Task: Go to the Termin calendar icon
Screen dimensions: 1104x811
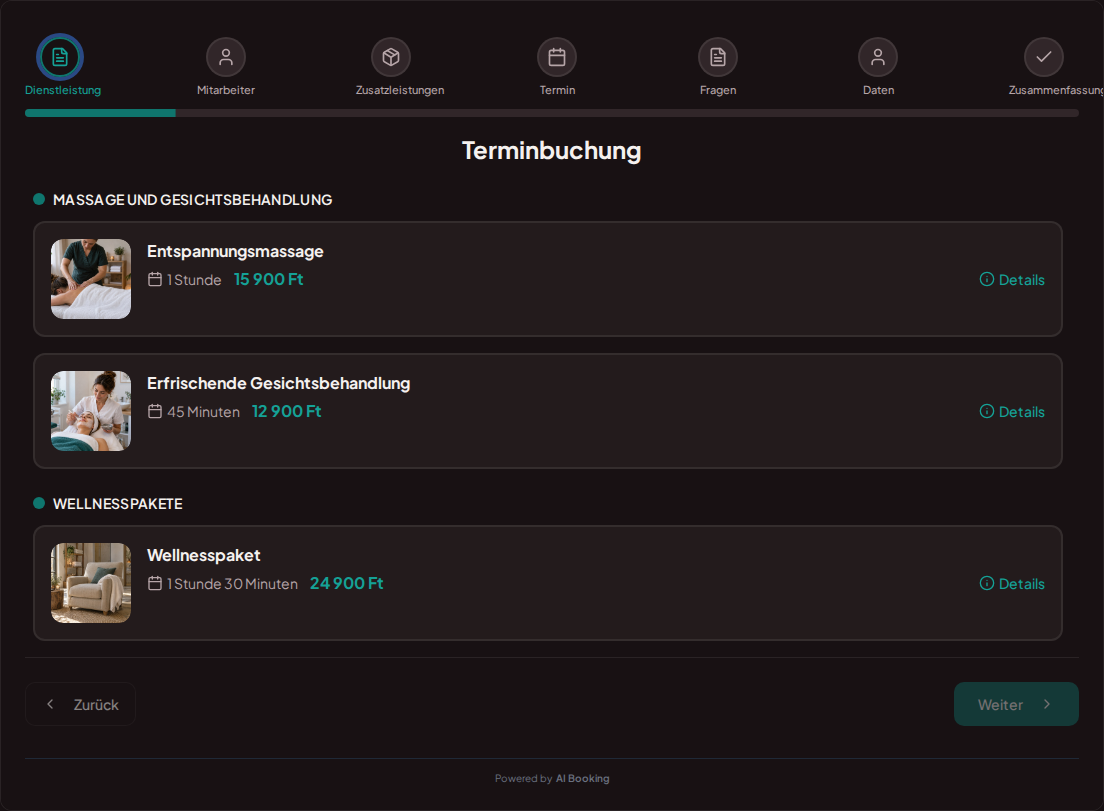Action: point(557,57)
